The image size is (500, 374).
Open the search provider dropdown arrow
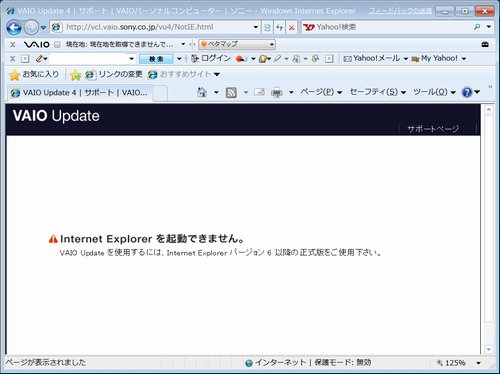489,27
